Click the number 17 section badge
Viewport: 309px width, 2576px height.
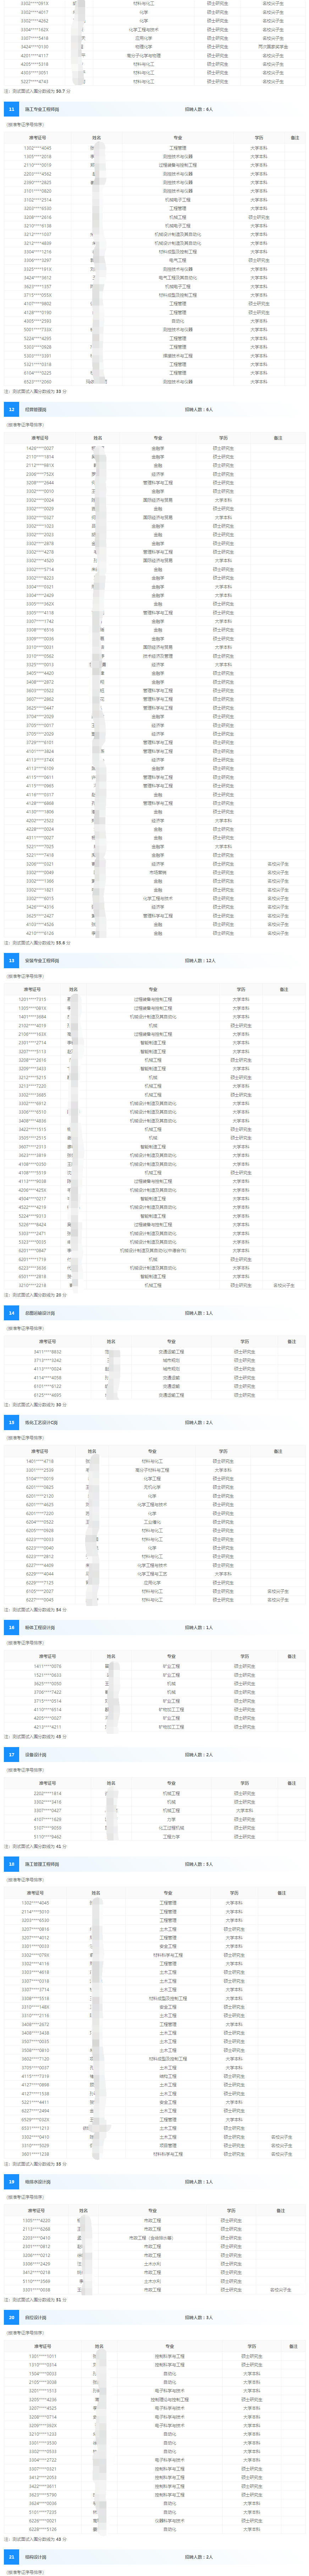(11, 1754)
